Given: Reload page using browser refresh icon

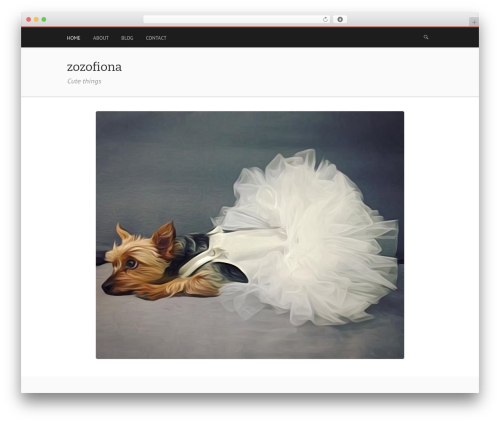Looking at the screenshot, I should [325, 19].
